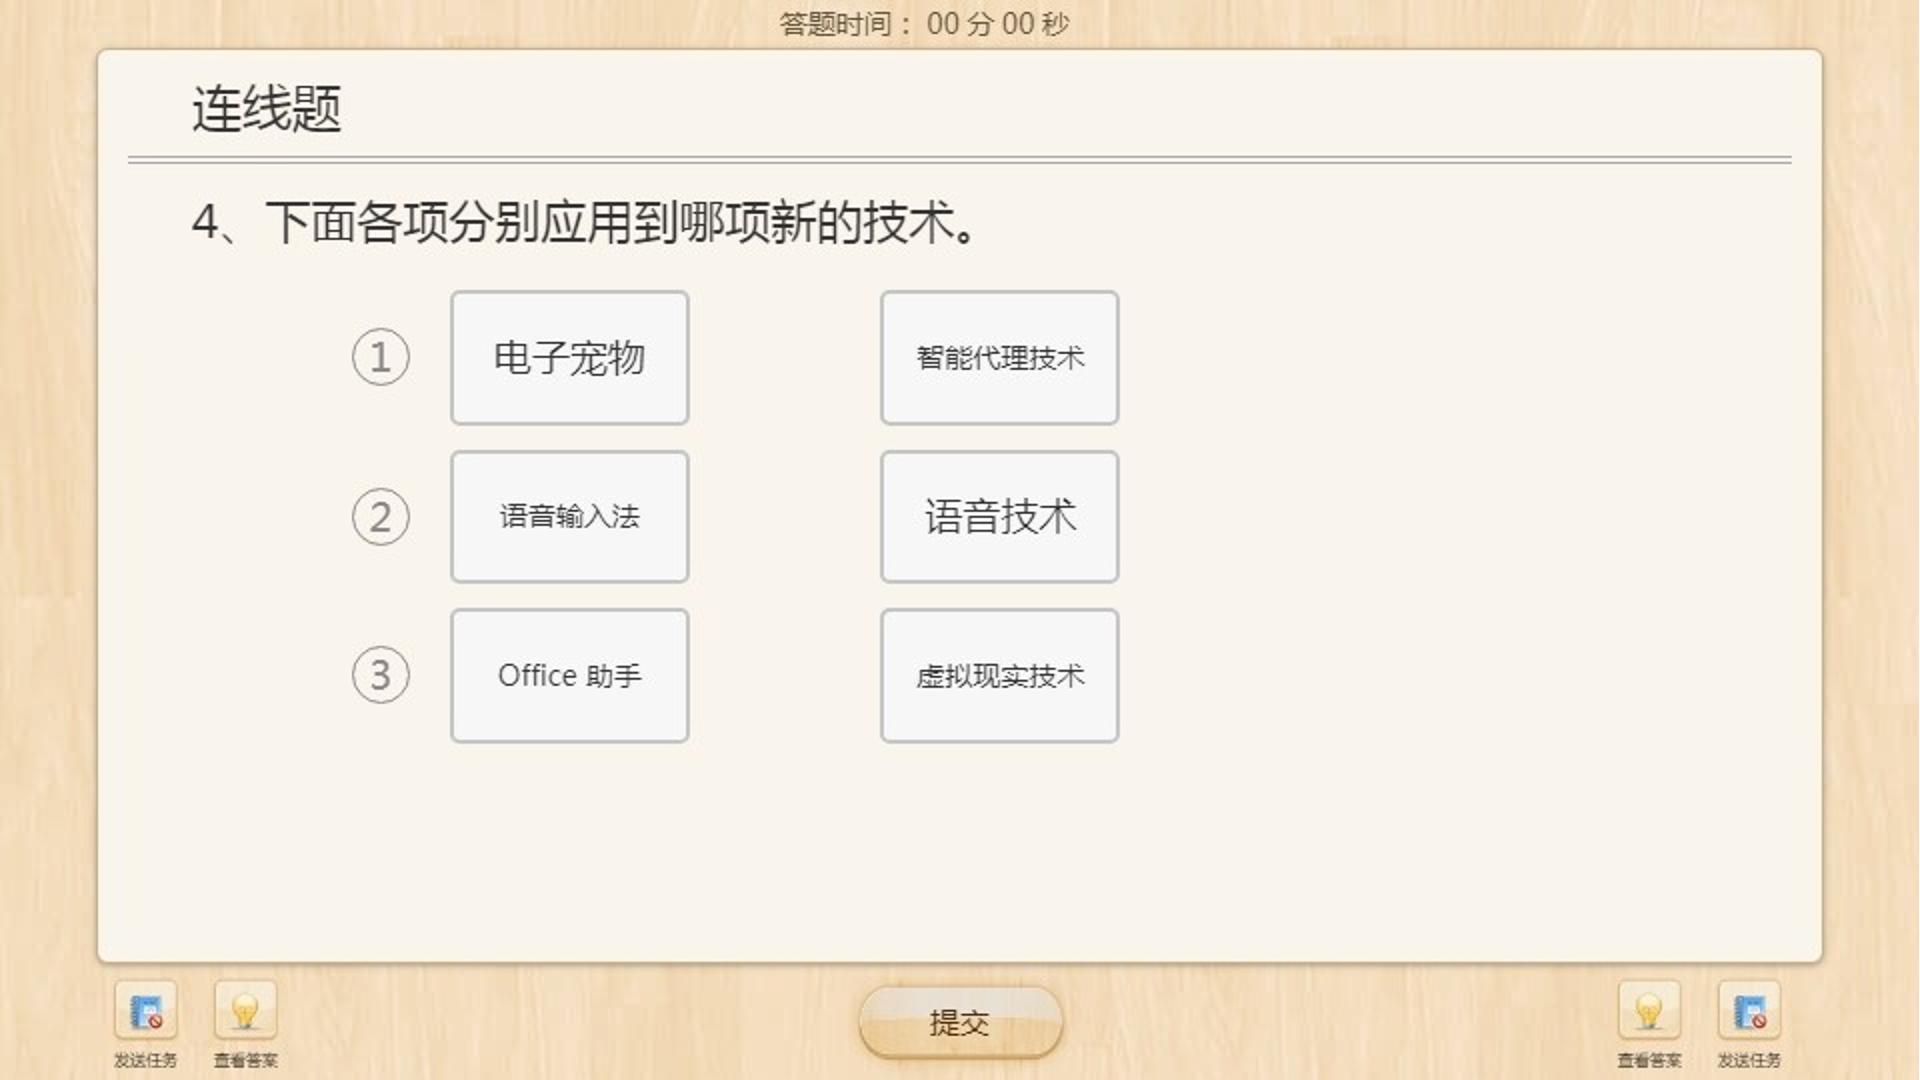Select circled number 2 marker
Image resolution: width=1920 pixels, height=1080 pixels.
point(381,516)
